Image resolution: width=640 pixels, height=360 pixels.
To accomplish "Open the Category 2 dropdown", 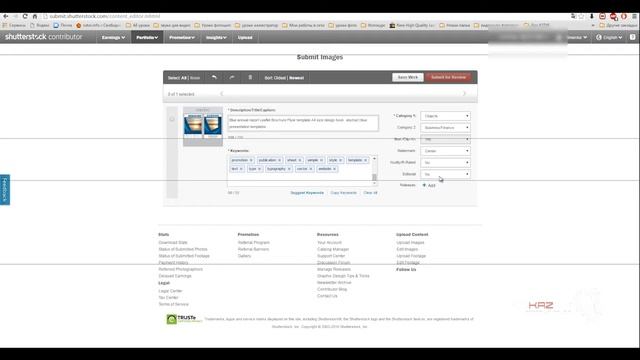I will 445,128.
